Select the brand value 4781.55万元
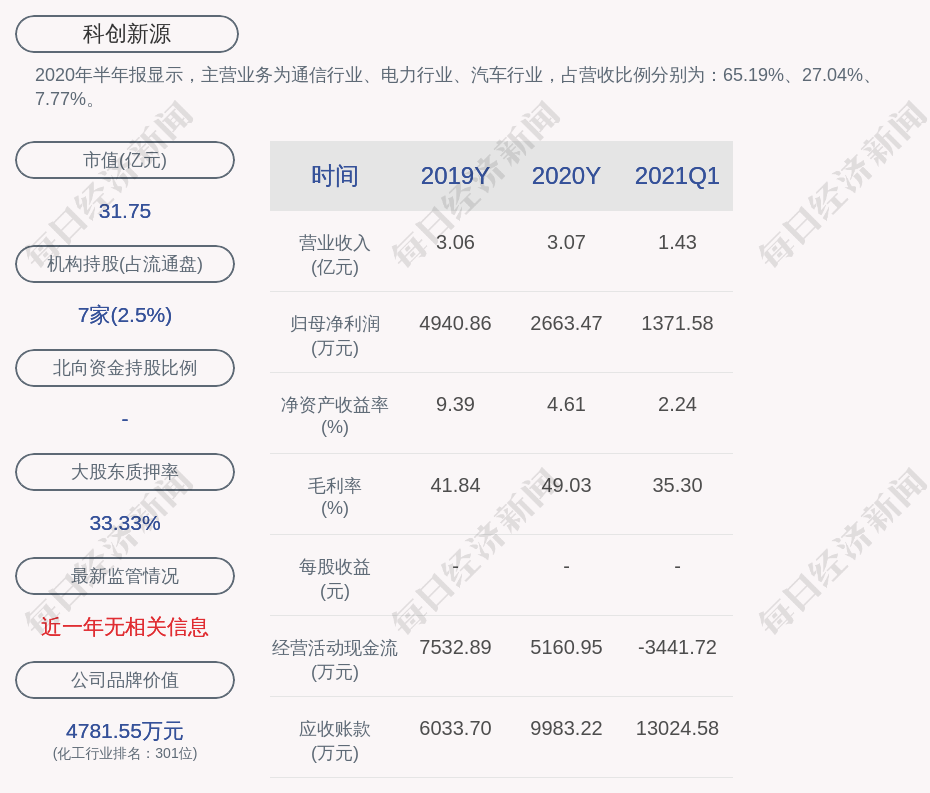The image size is (930, 793). [x=125, y=731]
